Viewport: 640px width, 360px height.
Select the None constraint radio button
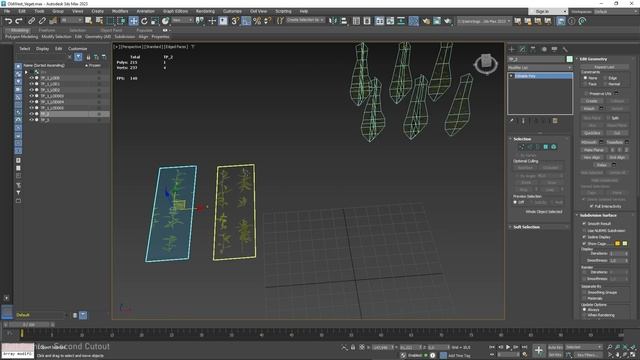(x=585, y=78)
